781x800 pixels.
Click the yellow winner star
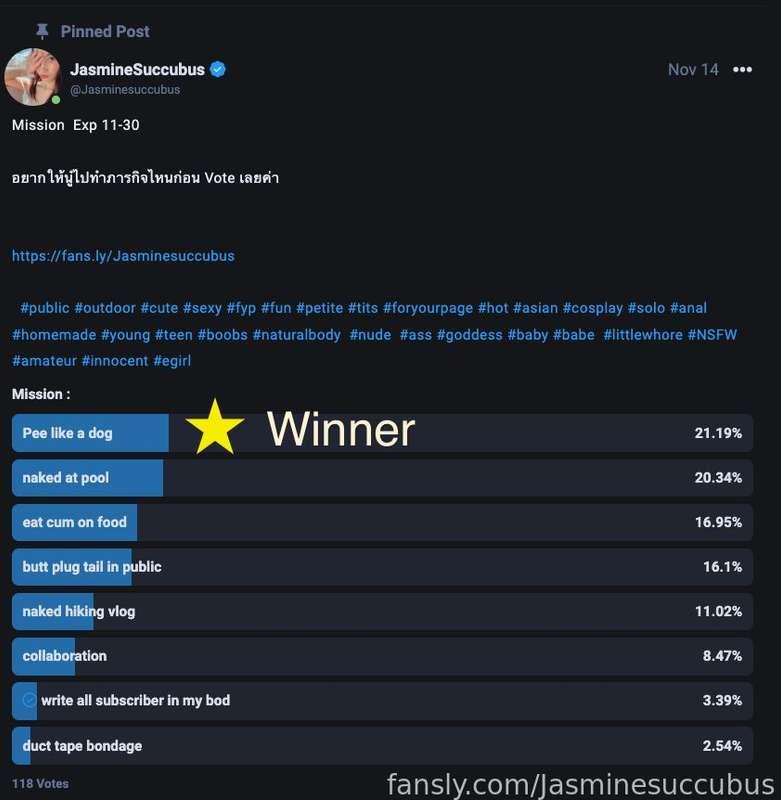pyautogui.click(x=215, y=427)
